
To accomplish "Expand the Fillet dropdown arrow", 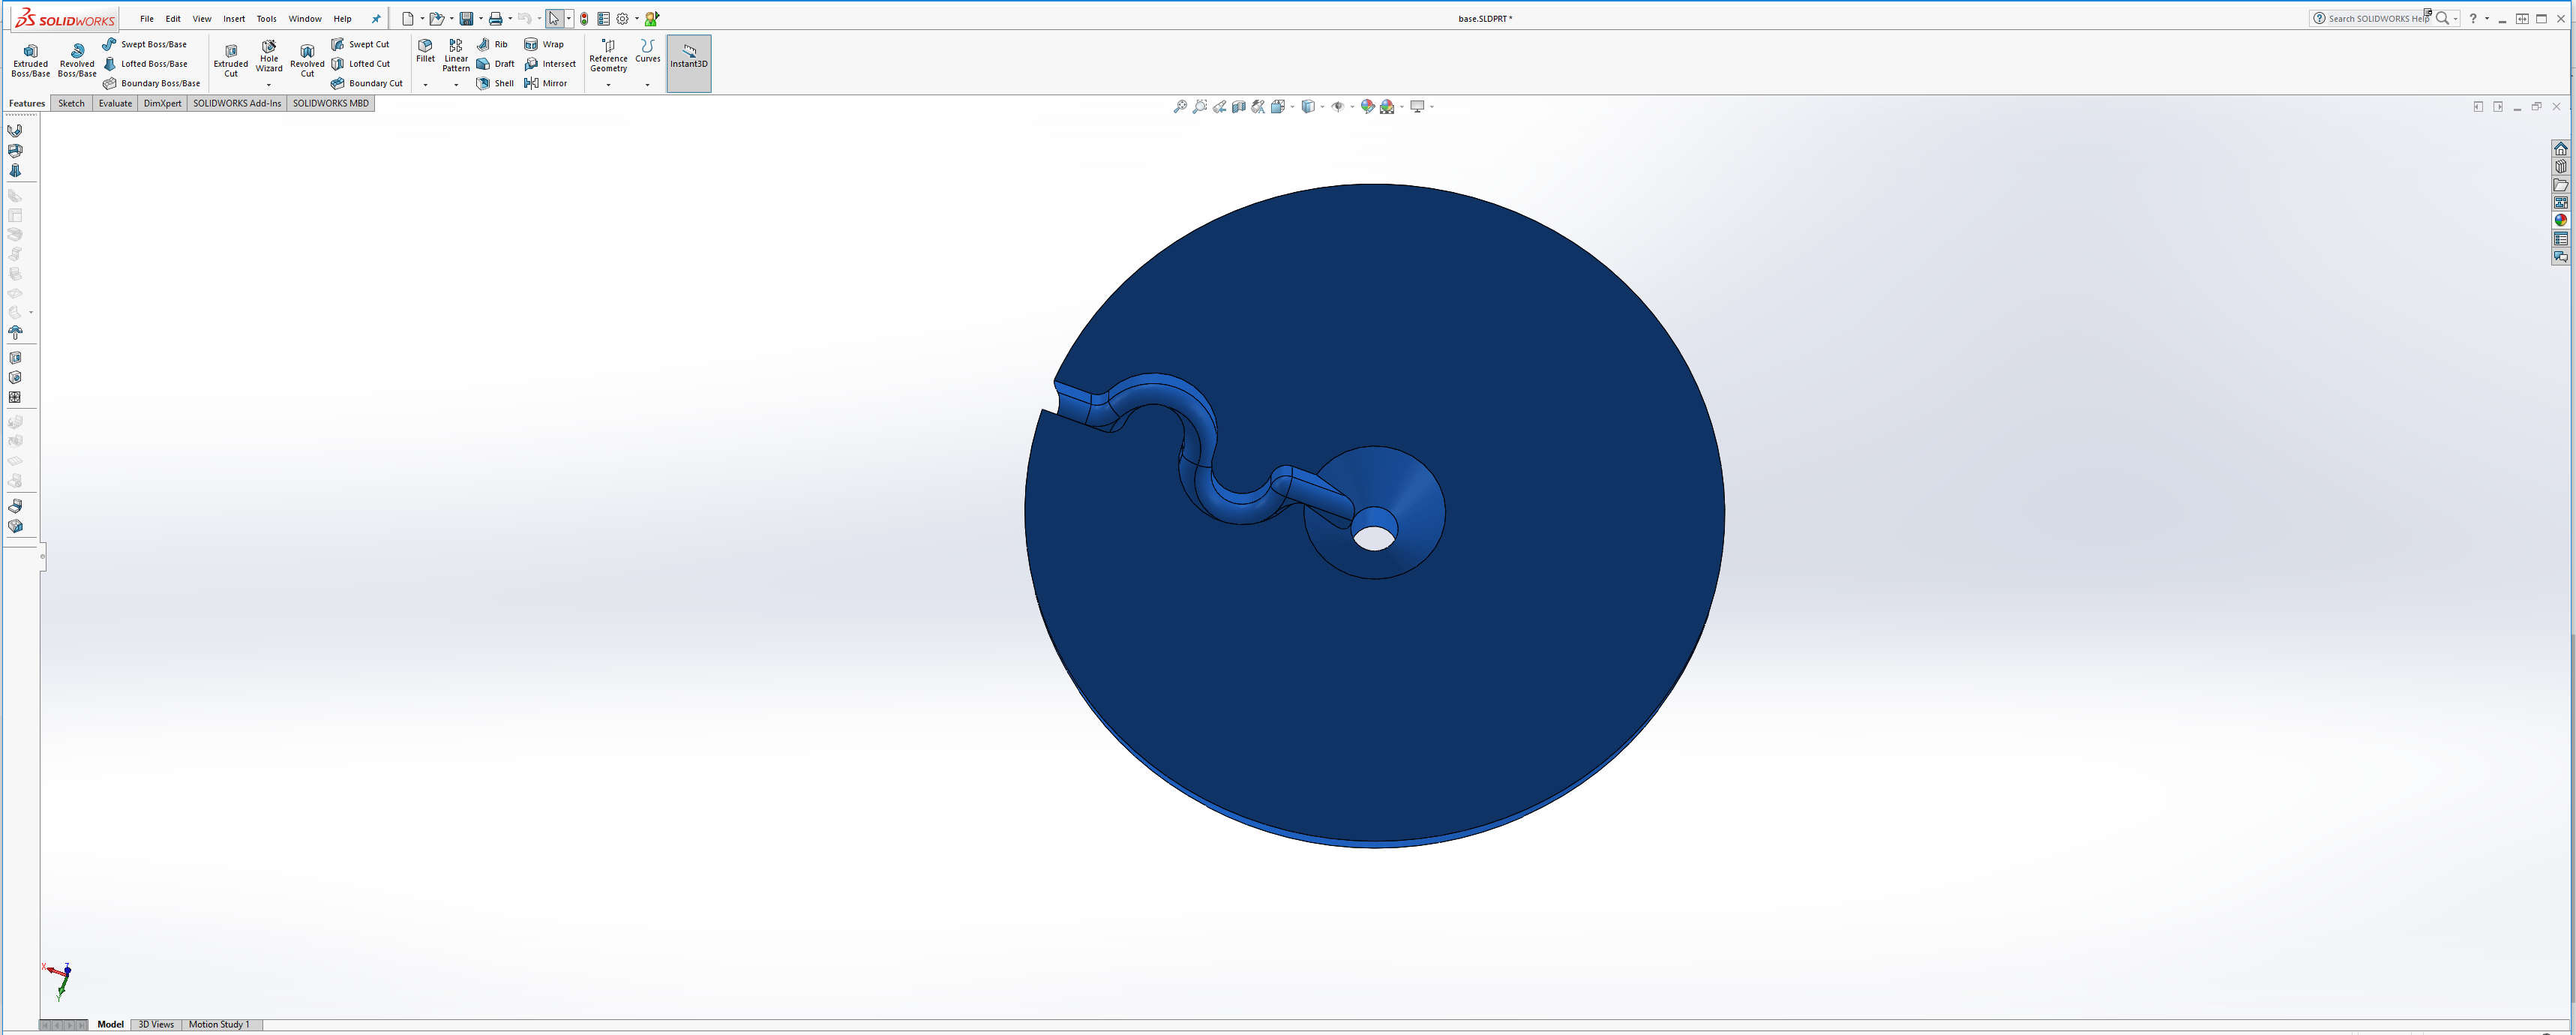I will click(425, 85).
